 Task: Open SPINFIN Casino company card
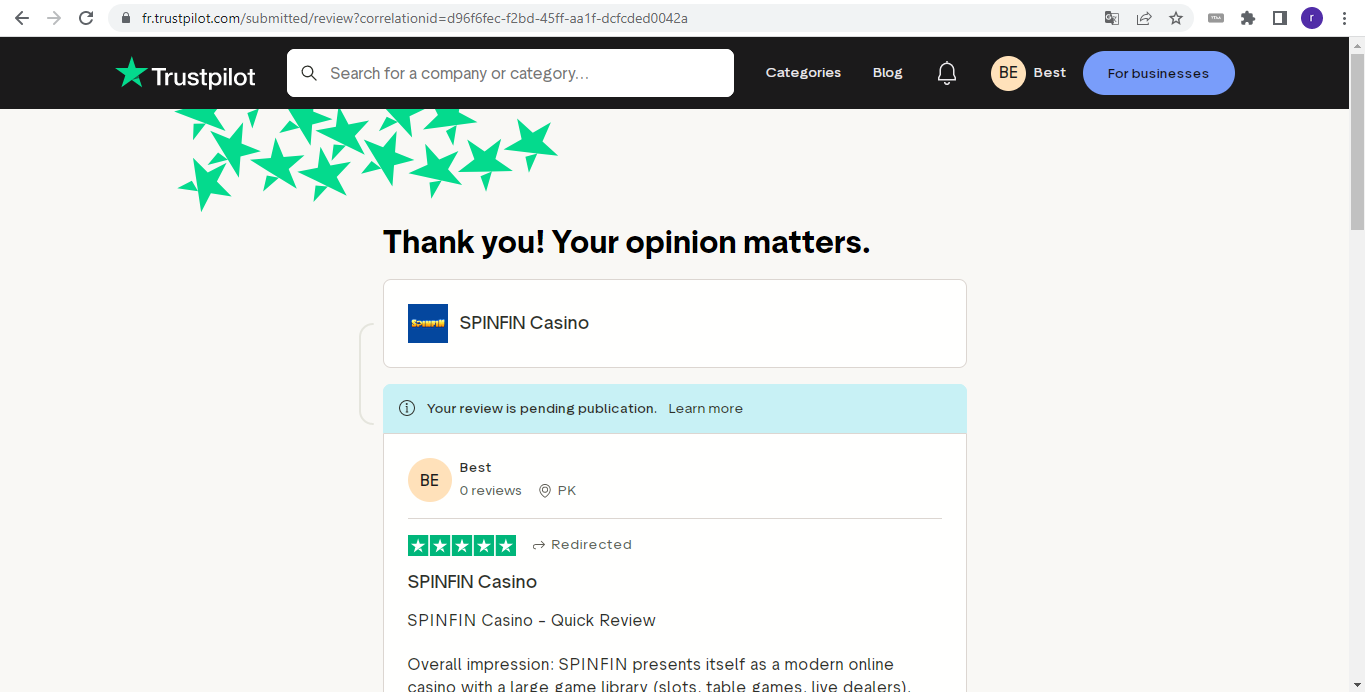pos(675,323)
